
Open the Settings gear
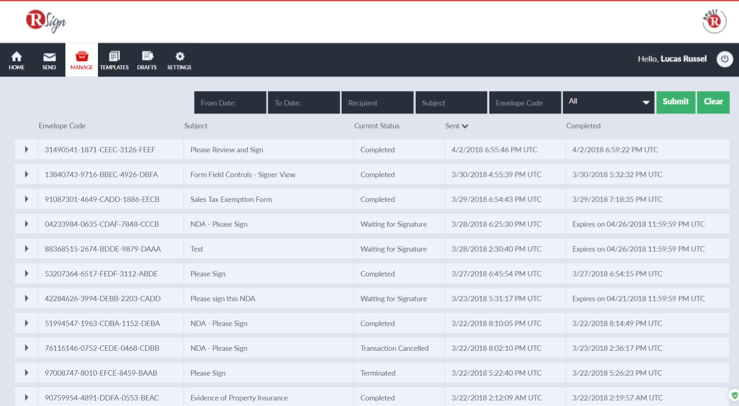[x=180, y=60]
